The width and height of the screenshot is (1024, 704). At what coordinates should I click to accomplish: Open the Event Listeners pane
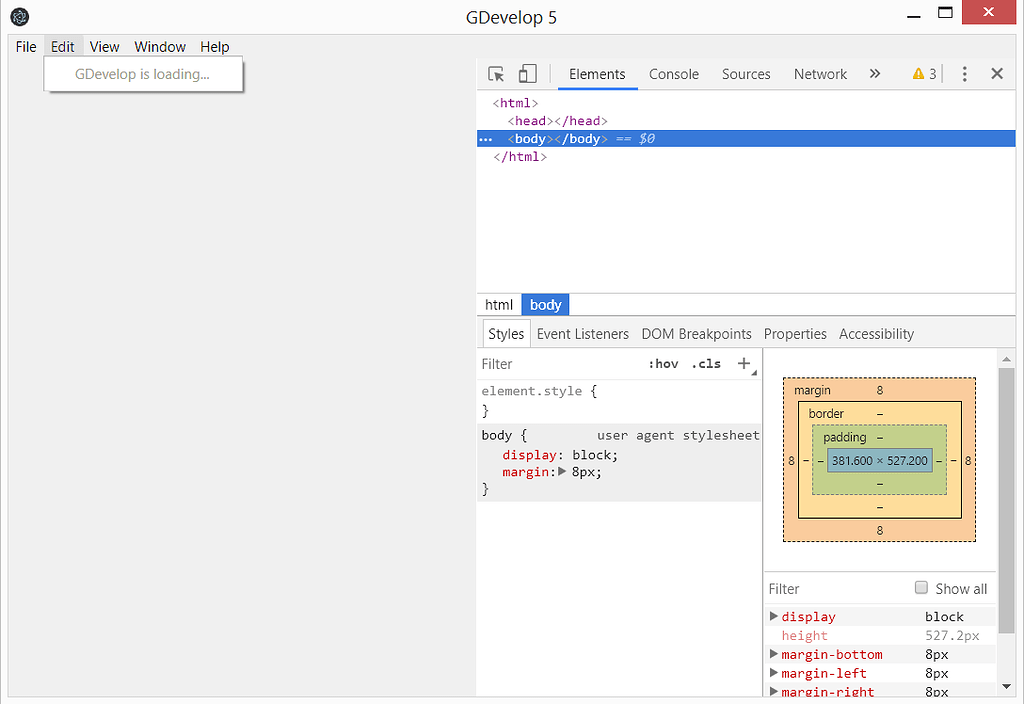tap(583, 334)
